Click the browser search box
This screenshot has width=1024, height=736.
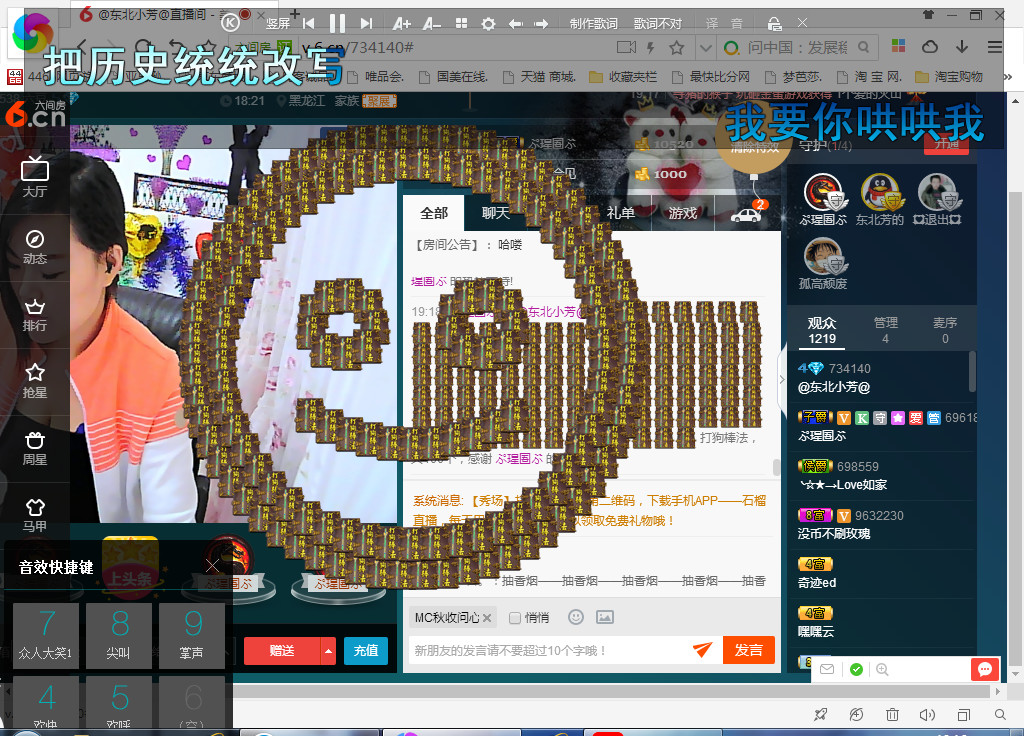pyautogui.click(x=797, y=48)
